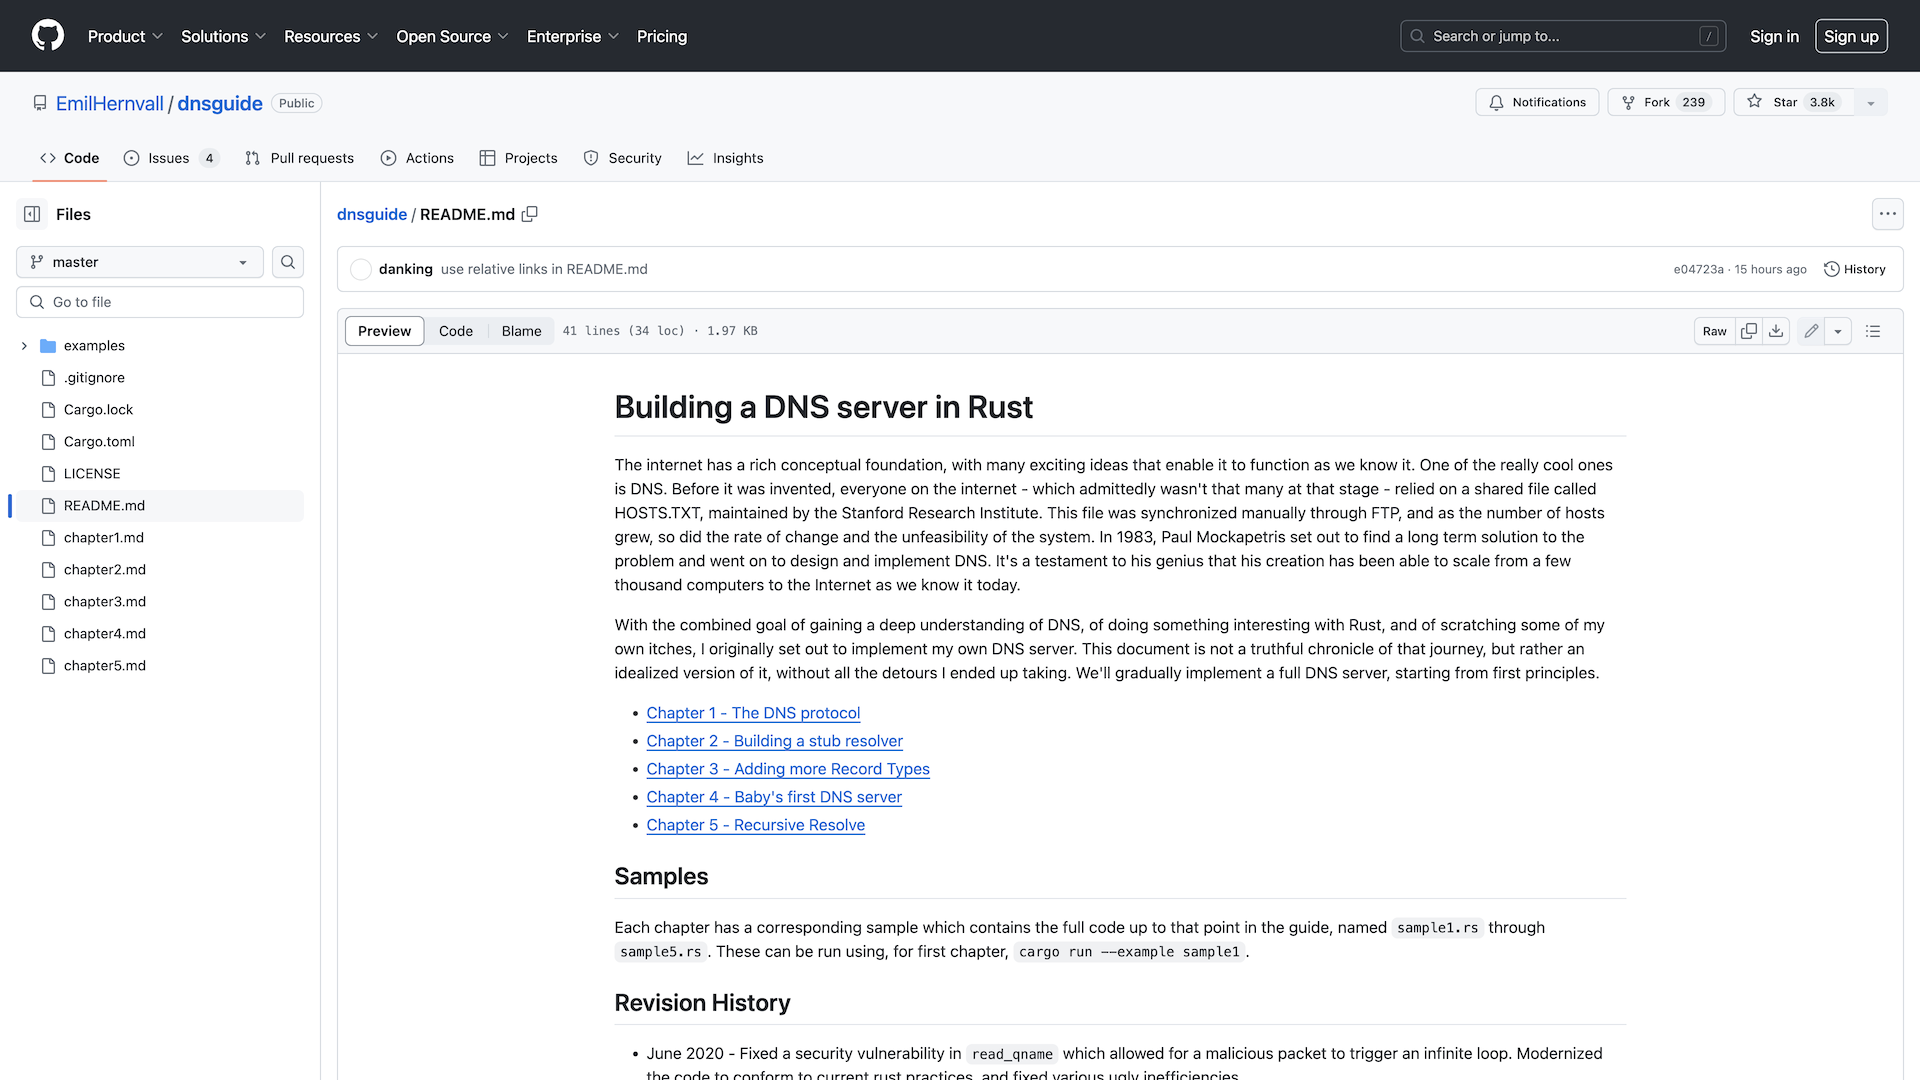Open the EmilHernvall profile link
Viewport: 1920px width, 1080px height.
point(110,103)
